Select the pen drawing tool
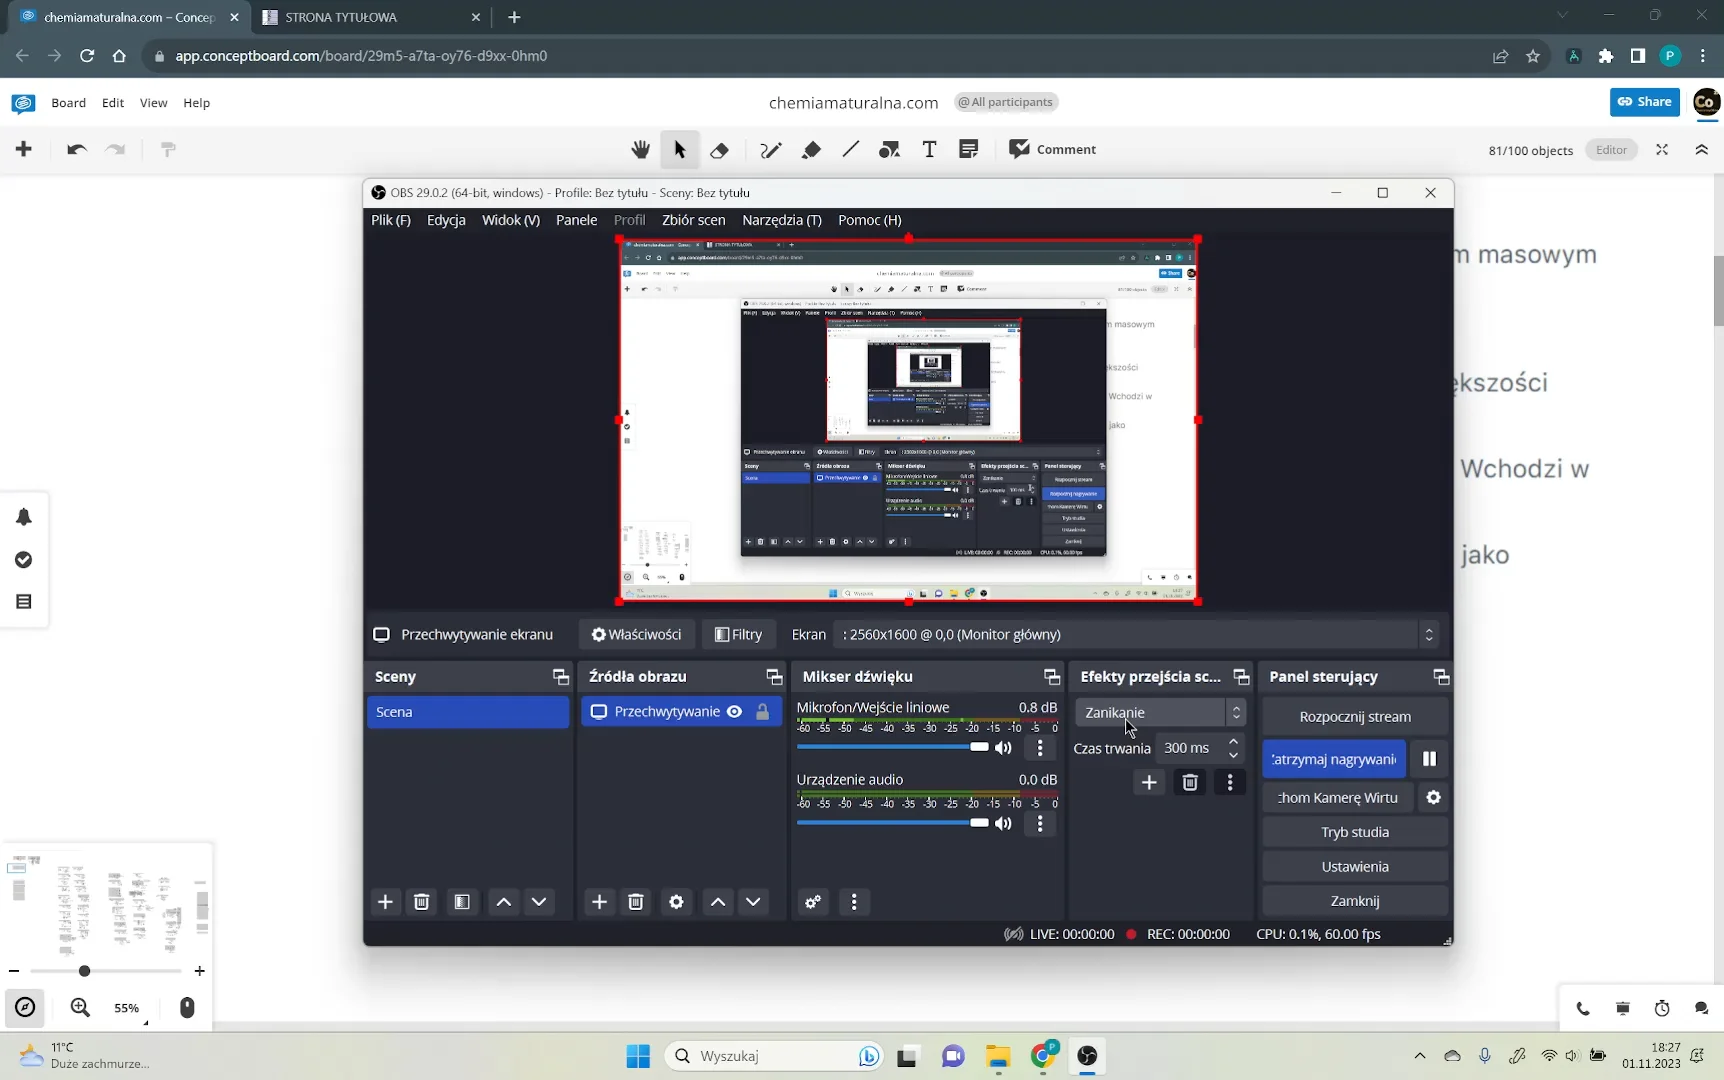Viewport: 1724px width, 1080px height. 770,150
